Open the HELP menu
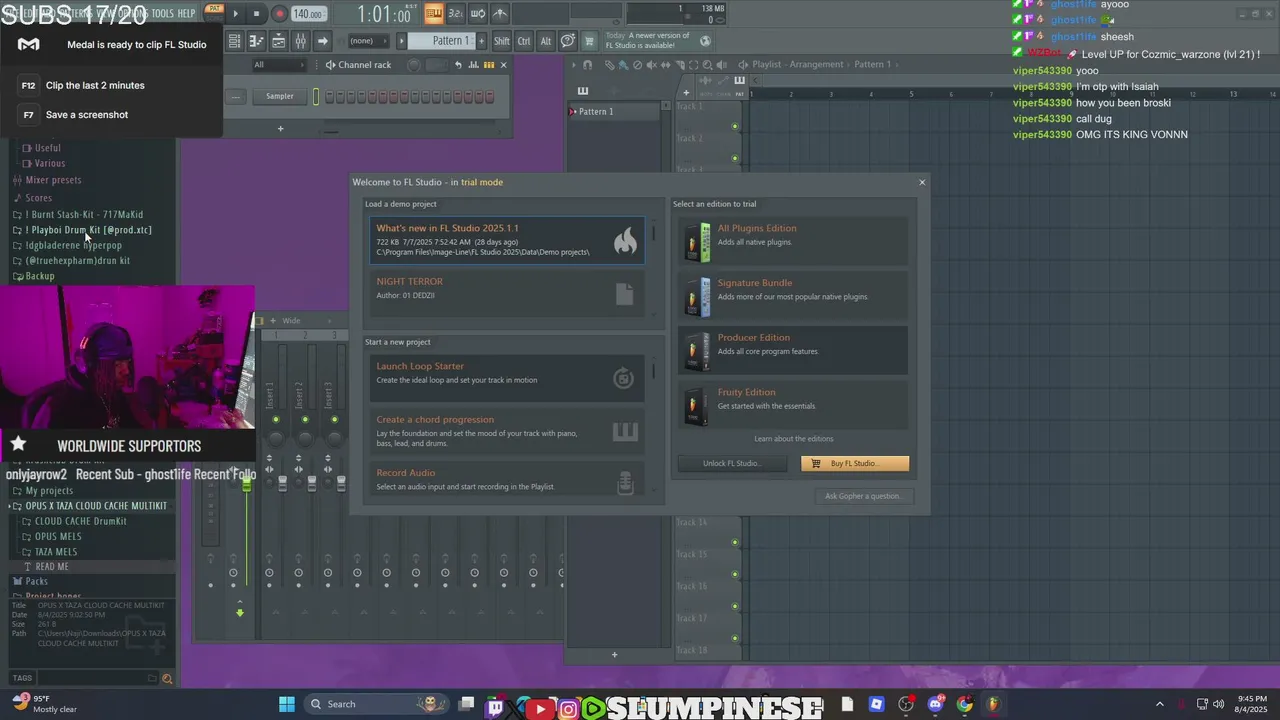Screen dimensions: 1280x720 (x=187, y=13)
